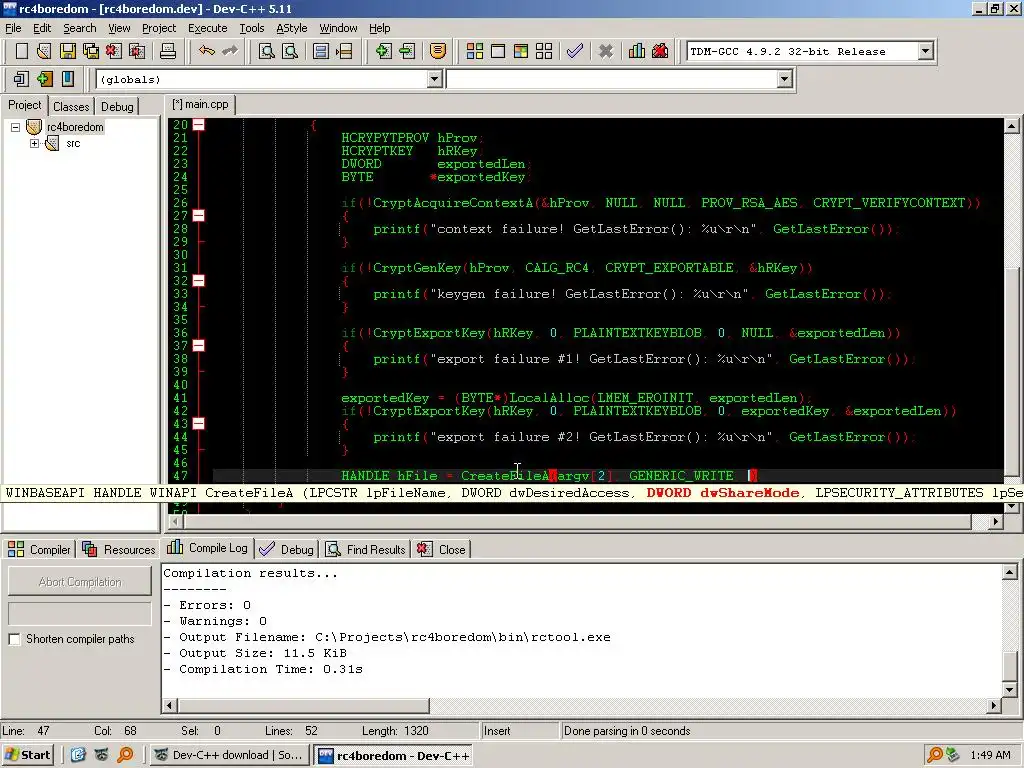This screenshot has width=1024, height=768.
Task: Collapse the code fold at line 20
Action: tap(199, 124)
